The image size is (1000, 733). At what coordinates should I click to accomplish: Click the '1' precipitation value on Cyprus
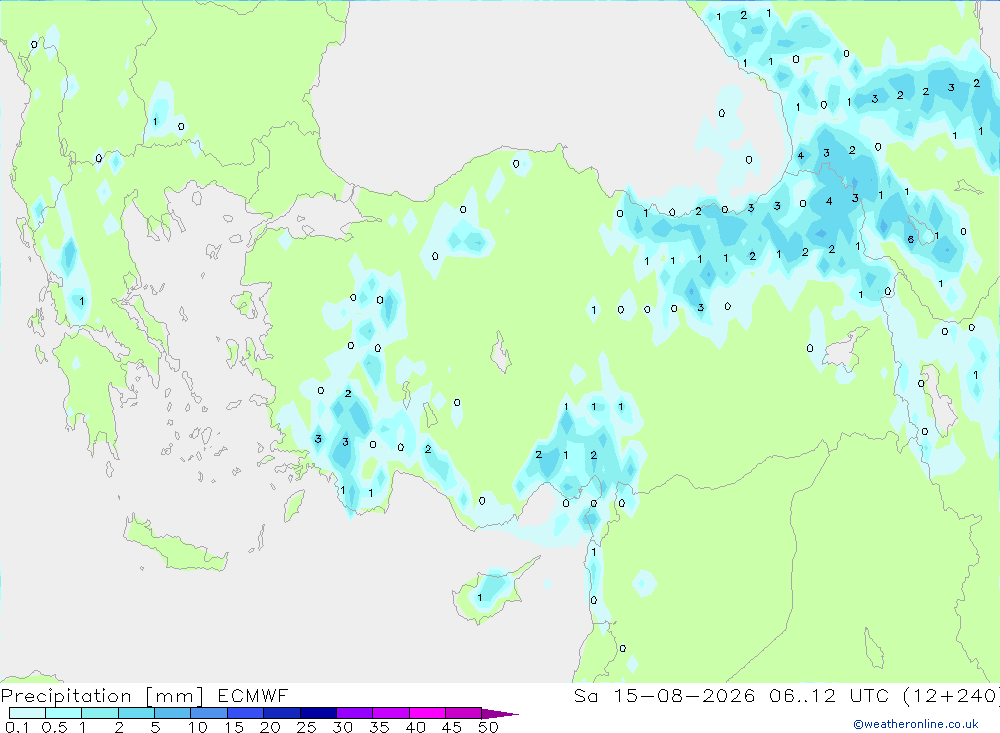tap(480, 598)
